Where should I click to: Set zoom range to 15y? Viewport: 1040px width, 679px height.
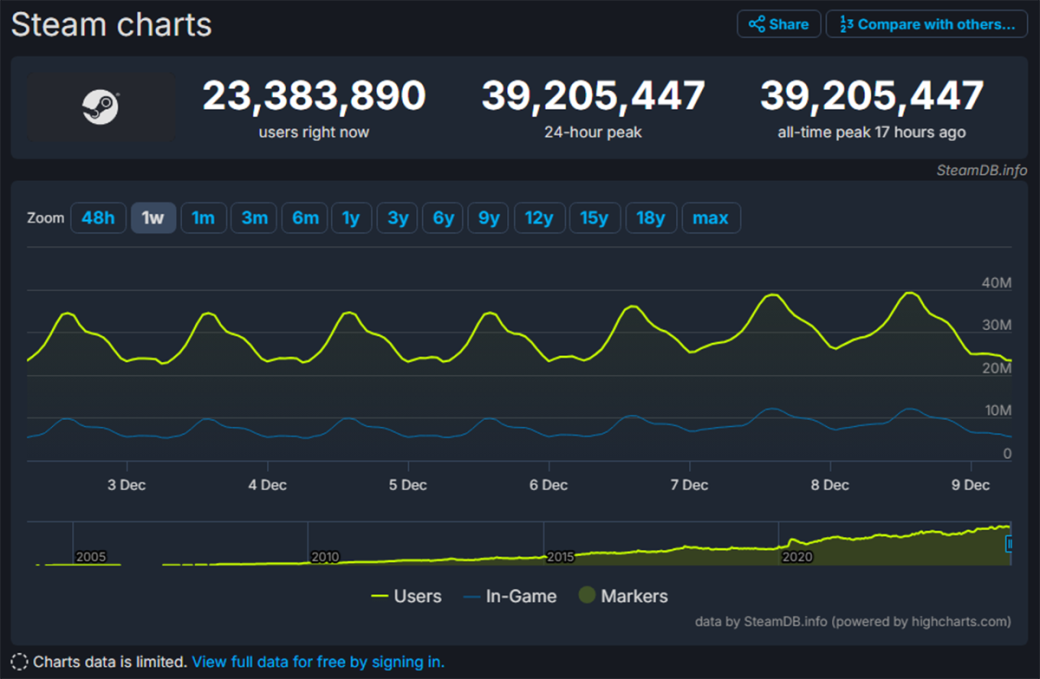point(594,217)
